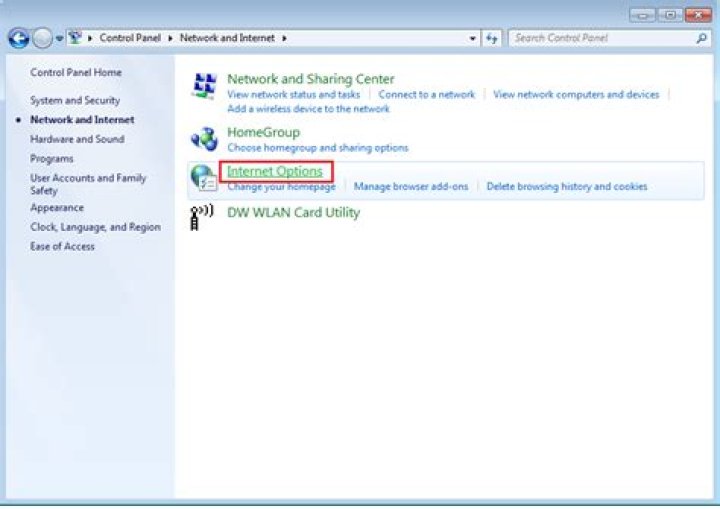The image size is (720, 509).
Task: Open Network and Sharing Center heading
Action: pyautogui.click(x=311, y=79)
